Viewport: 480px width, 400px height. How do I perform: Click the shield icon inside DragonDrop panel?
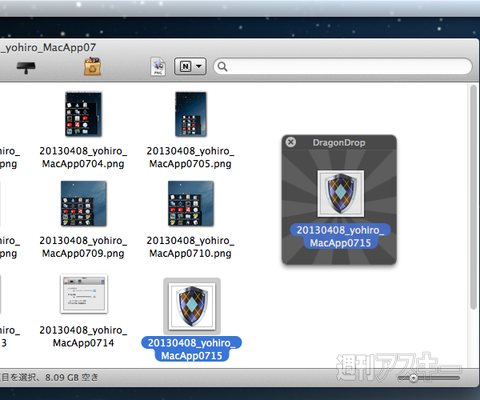point(340,193)
